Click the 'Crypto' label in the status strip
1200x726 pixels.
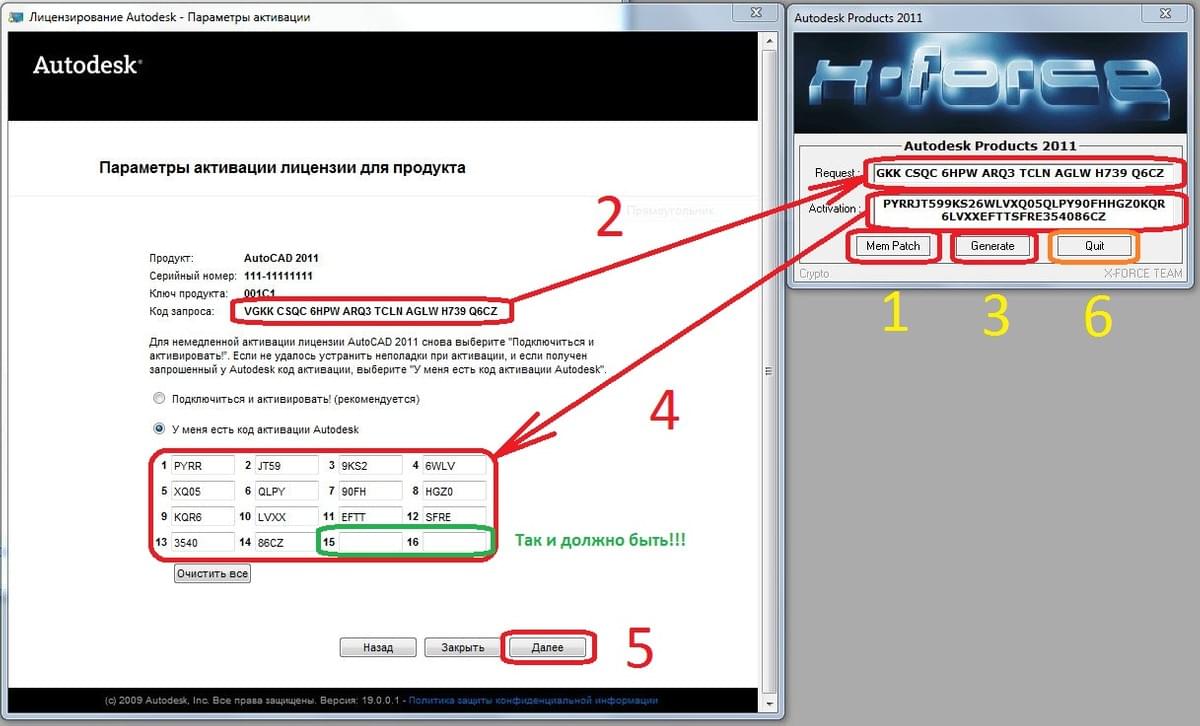pos(815,273)
